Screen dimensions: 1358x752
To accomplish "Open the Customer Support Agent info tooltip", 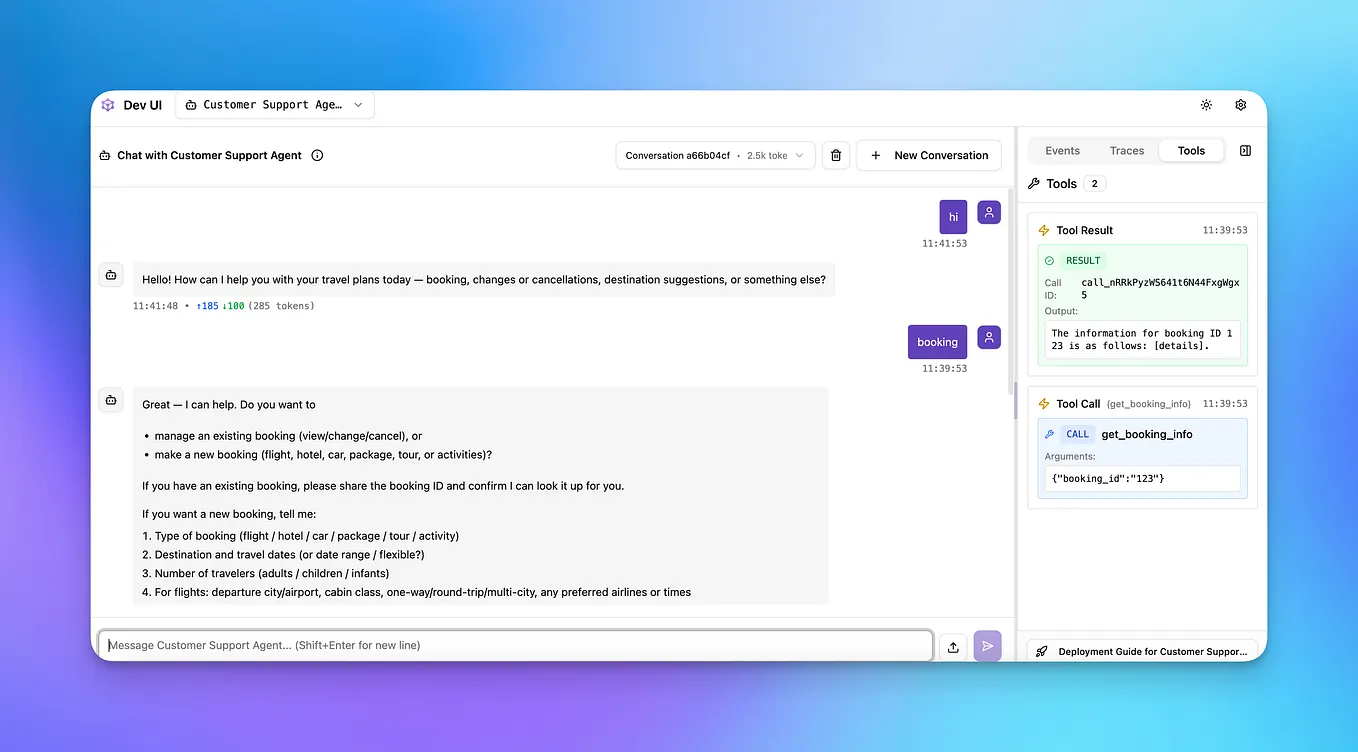I will (x=317, y=155).
